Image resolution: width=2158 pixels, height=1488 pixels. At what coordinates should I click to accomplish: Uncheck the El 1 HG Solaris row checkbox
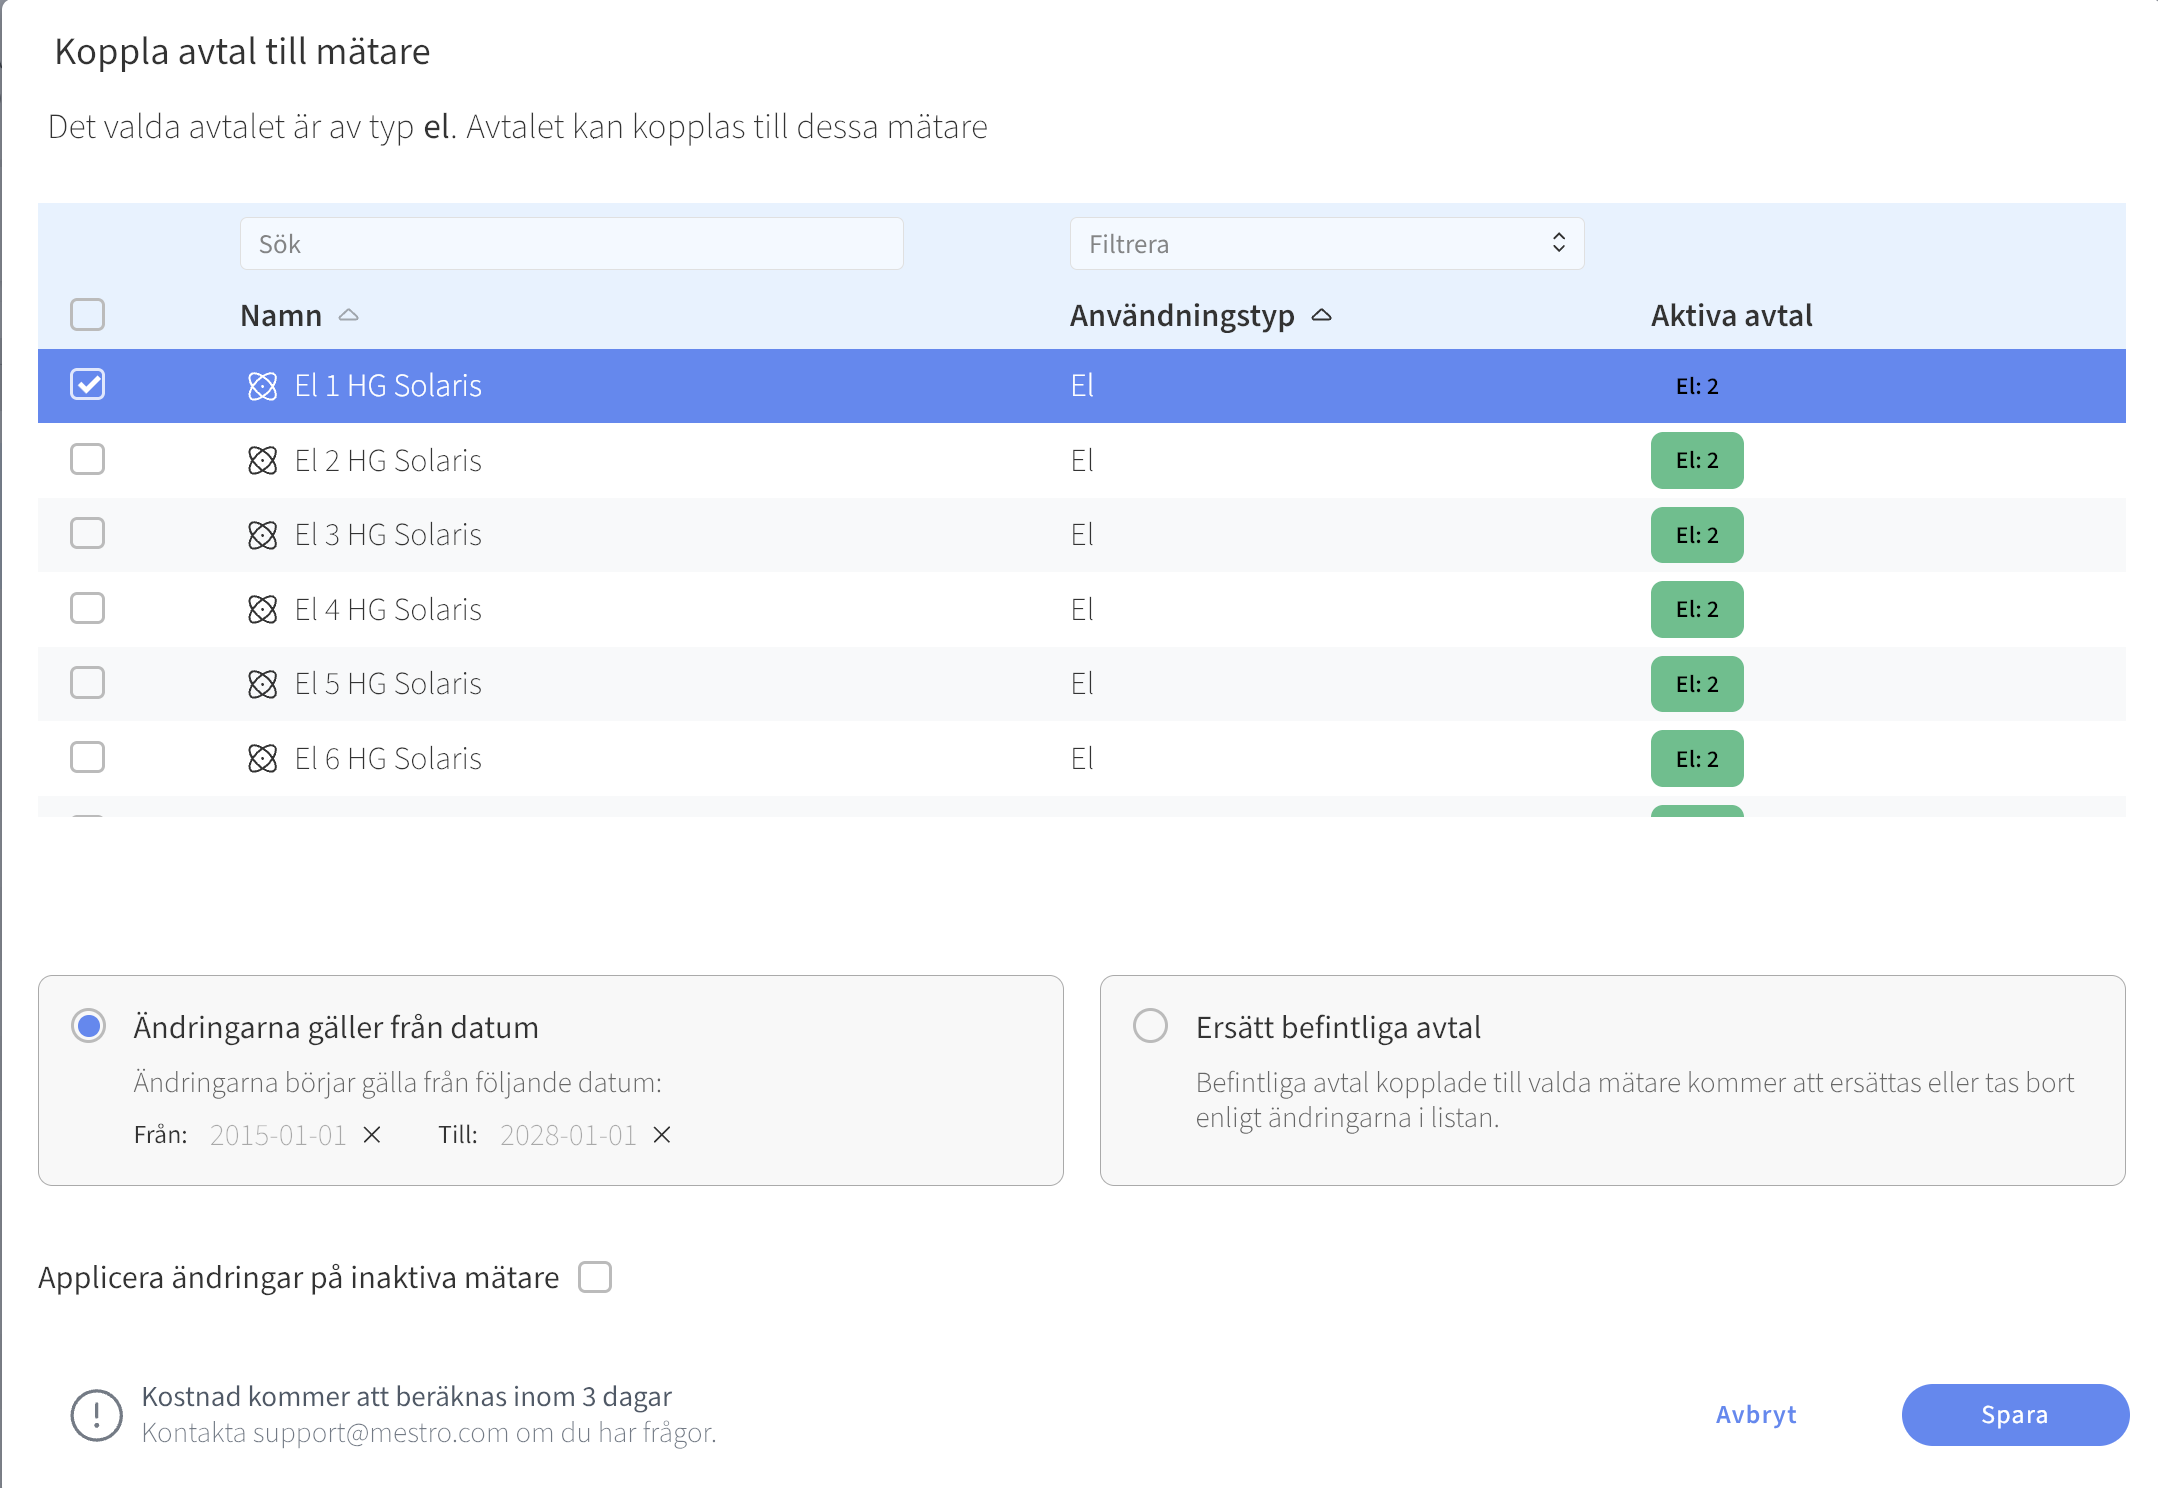(88, 385)
